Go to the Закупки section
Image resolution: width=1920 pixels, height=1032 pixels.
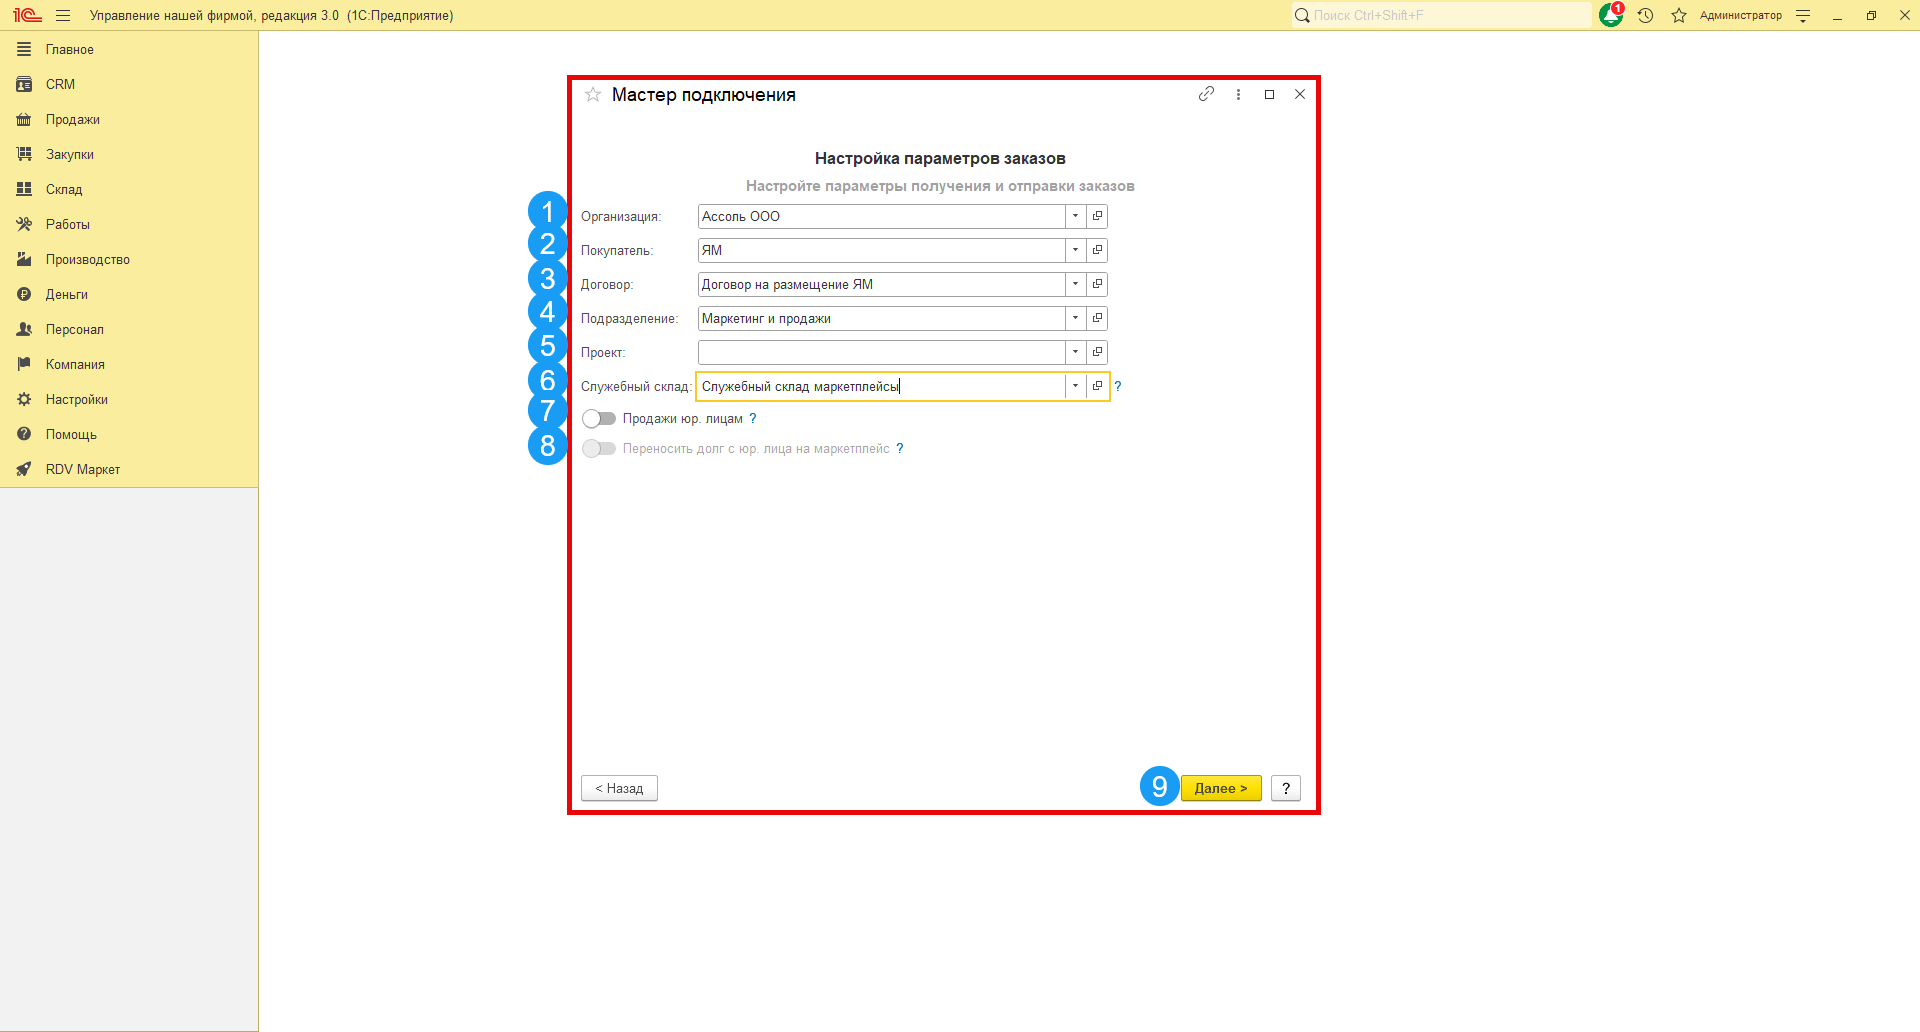click(129, 154)
